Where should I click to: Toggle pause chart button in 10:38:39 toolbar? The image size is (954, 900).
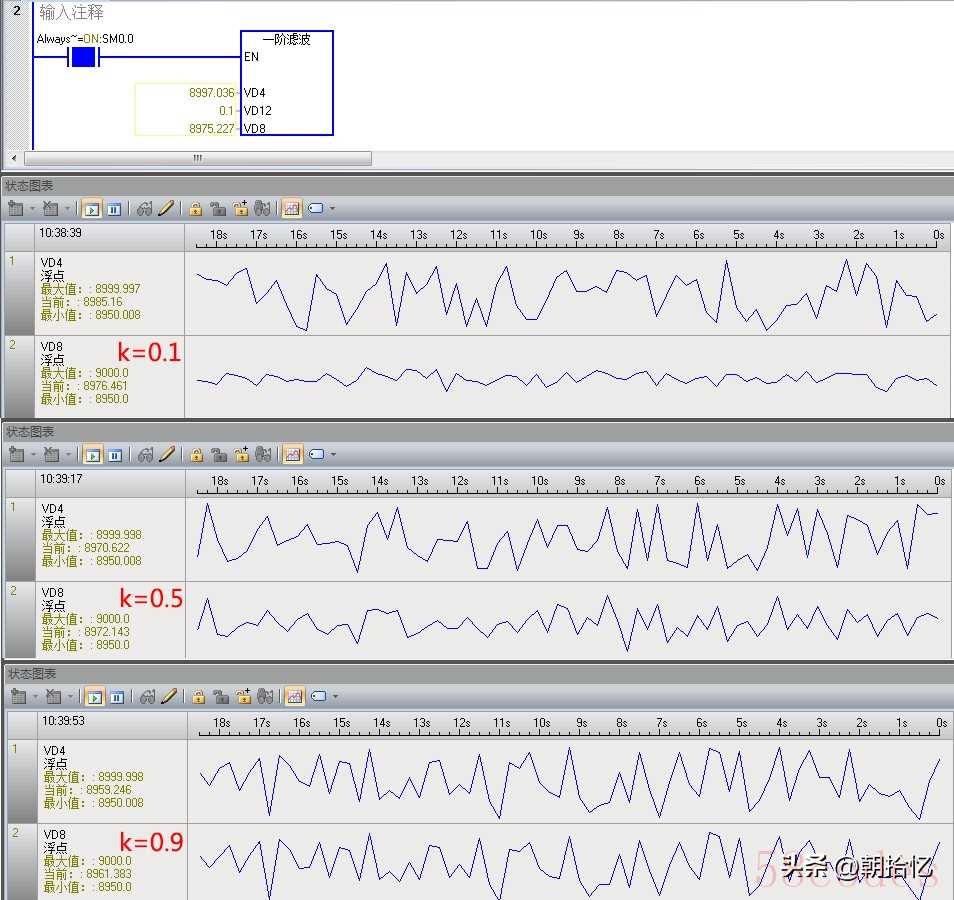114,209
